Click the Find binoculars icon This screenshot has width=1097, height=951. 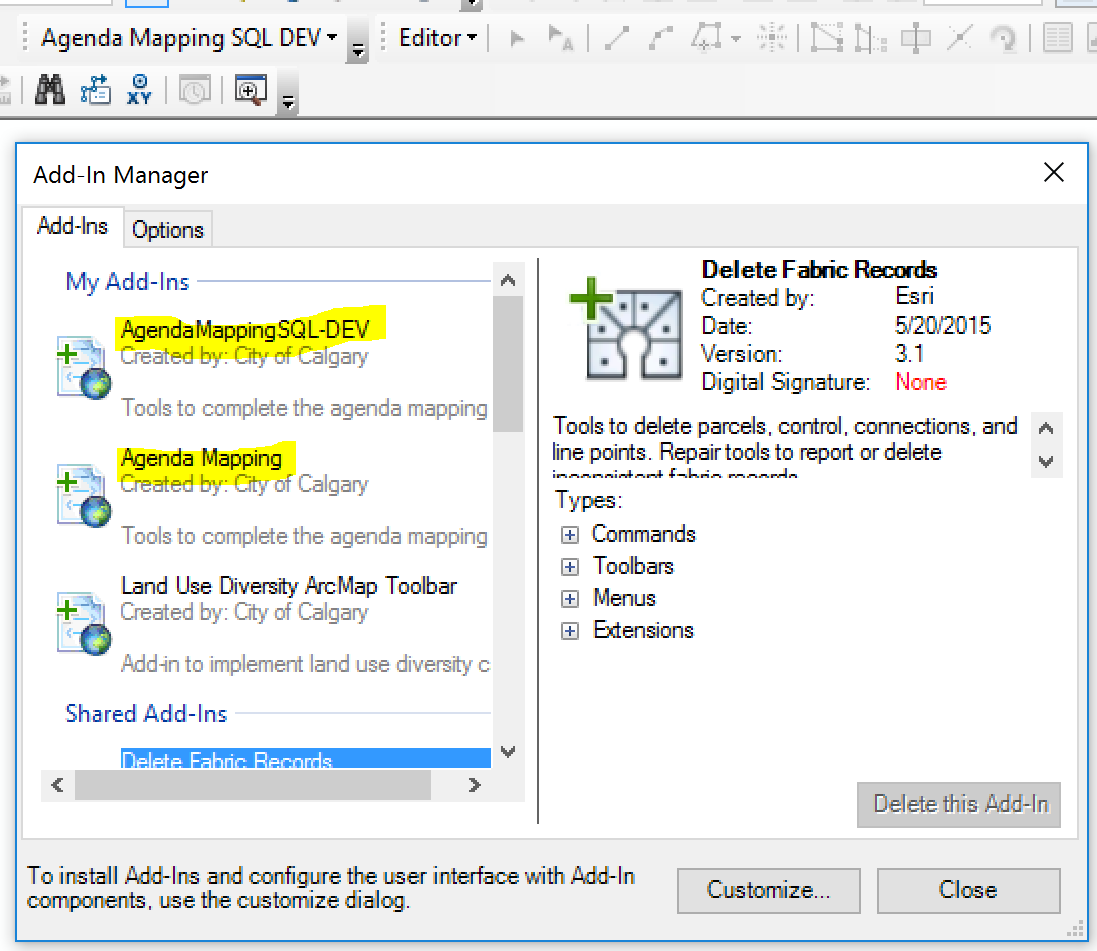point(50,90)
